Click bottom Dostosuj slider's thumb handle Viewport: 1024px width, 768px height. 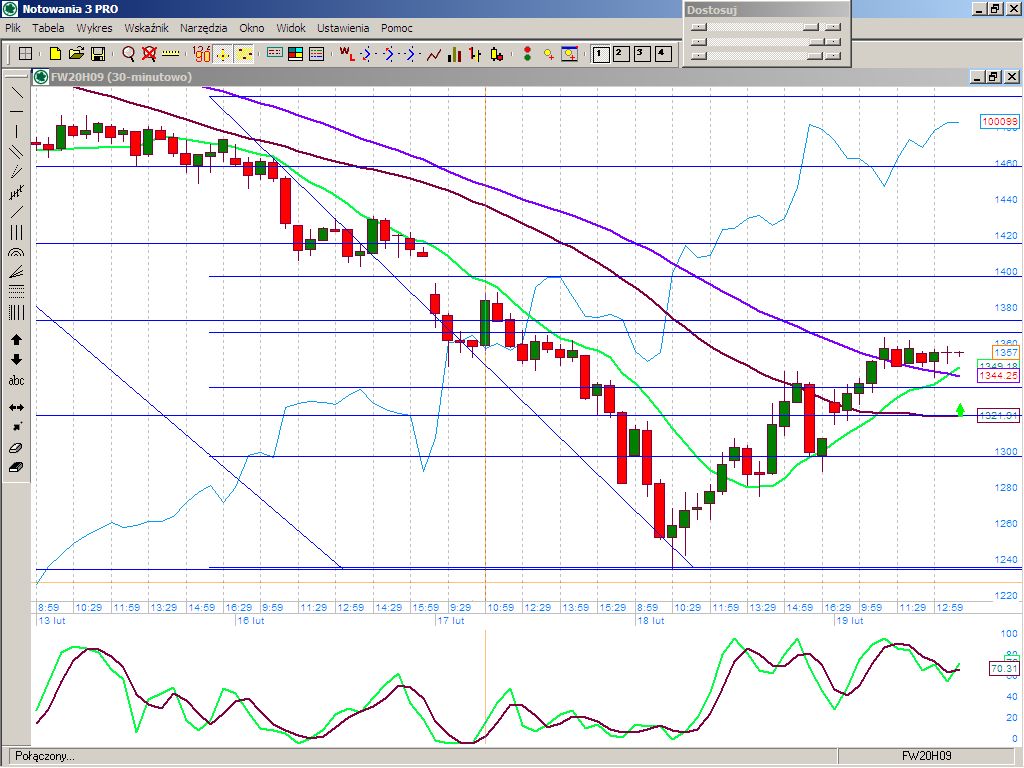[x=814, y=56]
